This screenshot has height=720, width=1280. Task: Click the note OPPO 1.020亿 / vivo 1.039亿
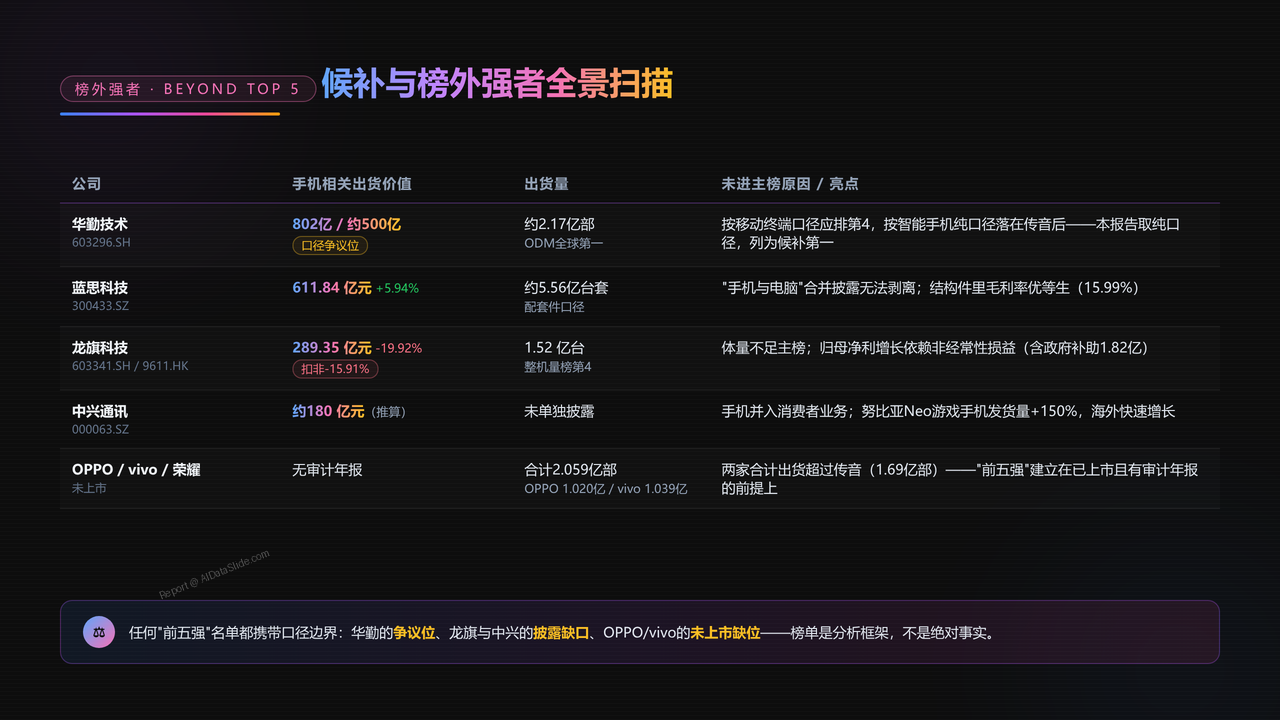606,489
